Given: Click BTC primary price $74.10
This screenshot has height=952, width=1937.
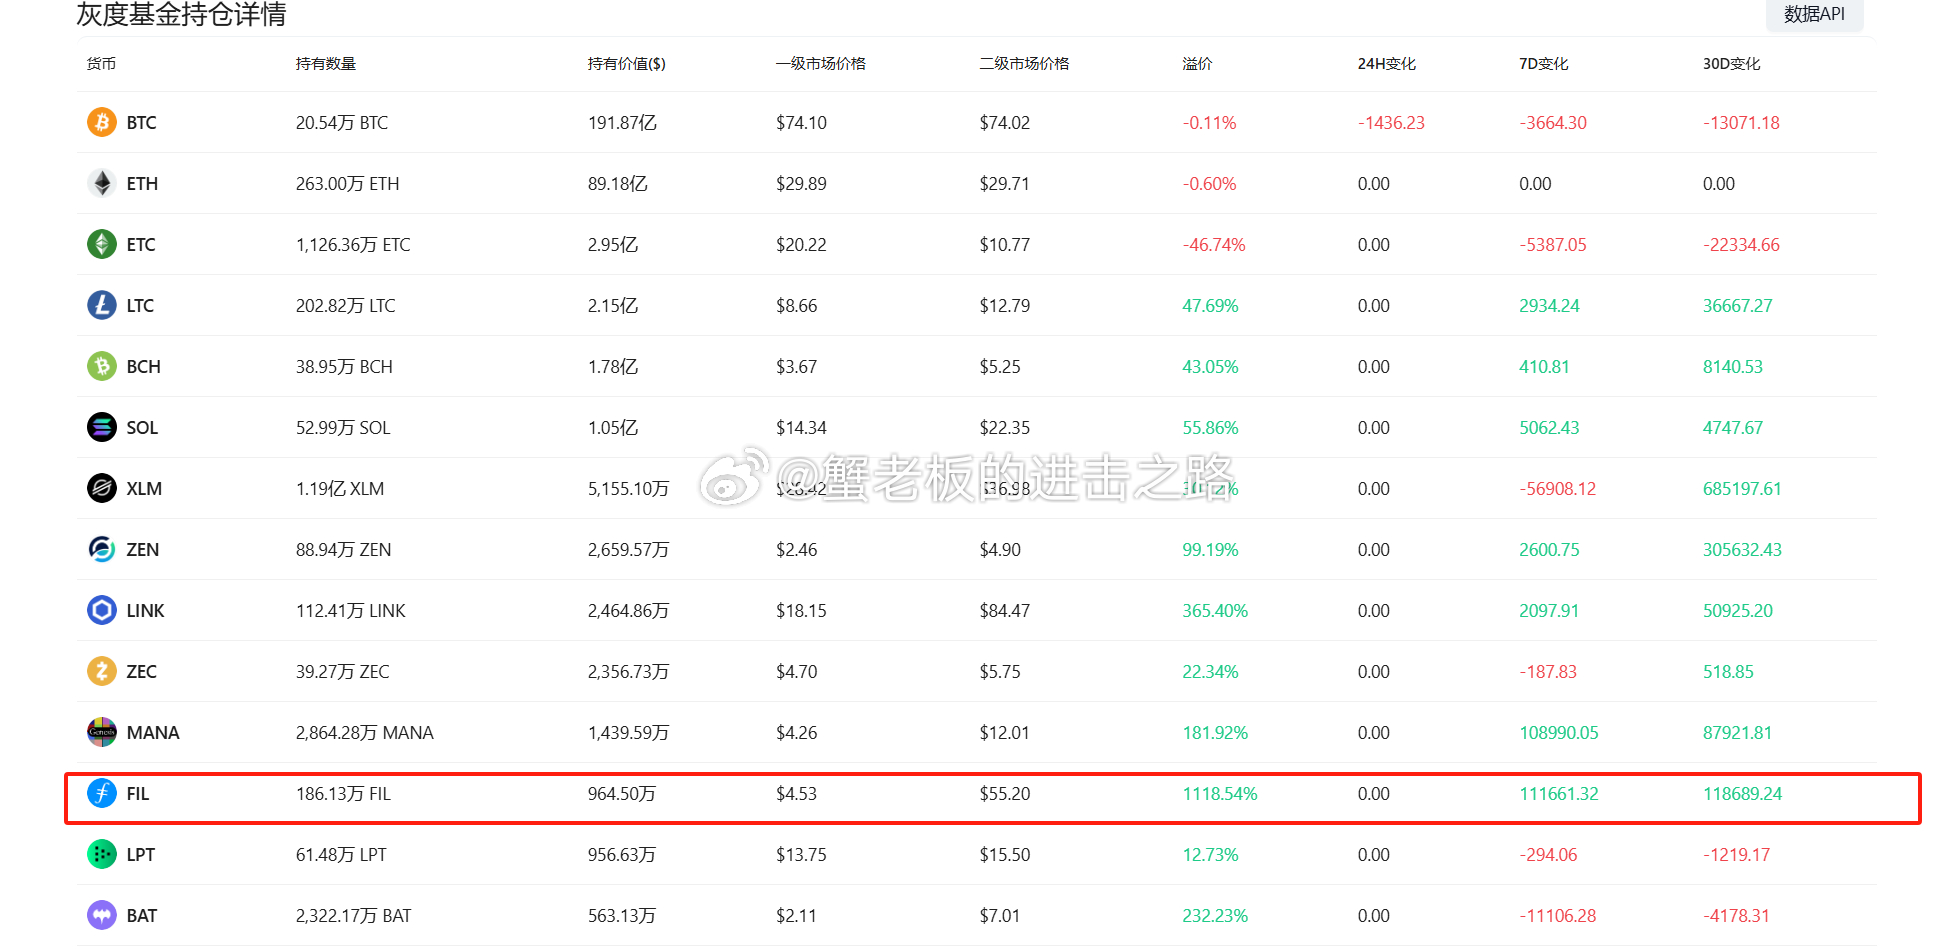Looking at the screenshot, I should [802, 122].
